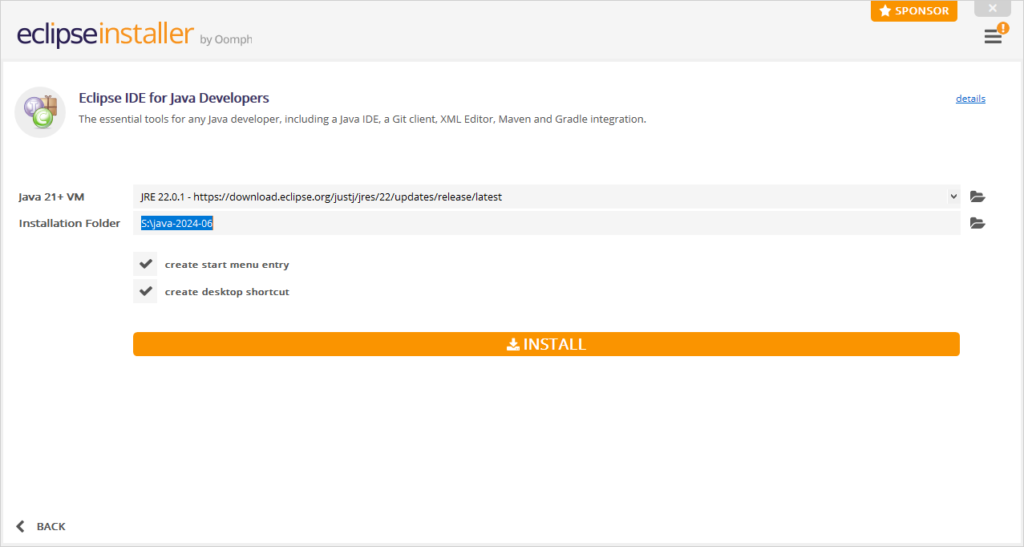Click the product description text about essential tools
1024x547 pixels.
tap(362, 119)
